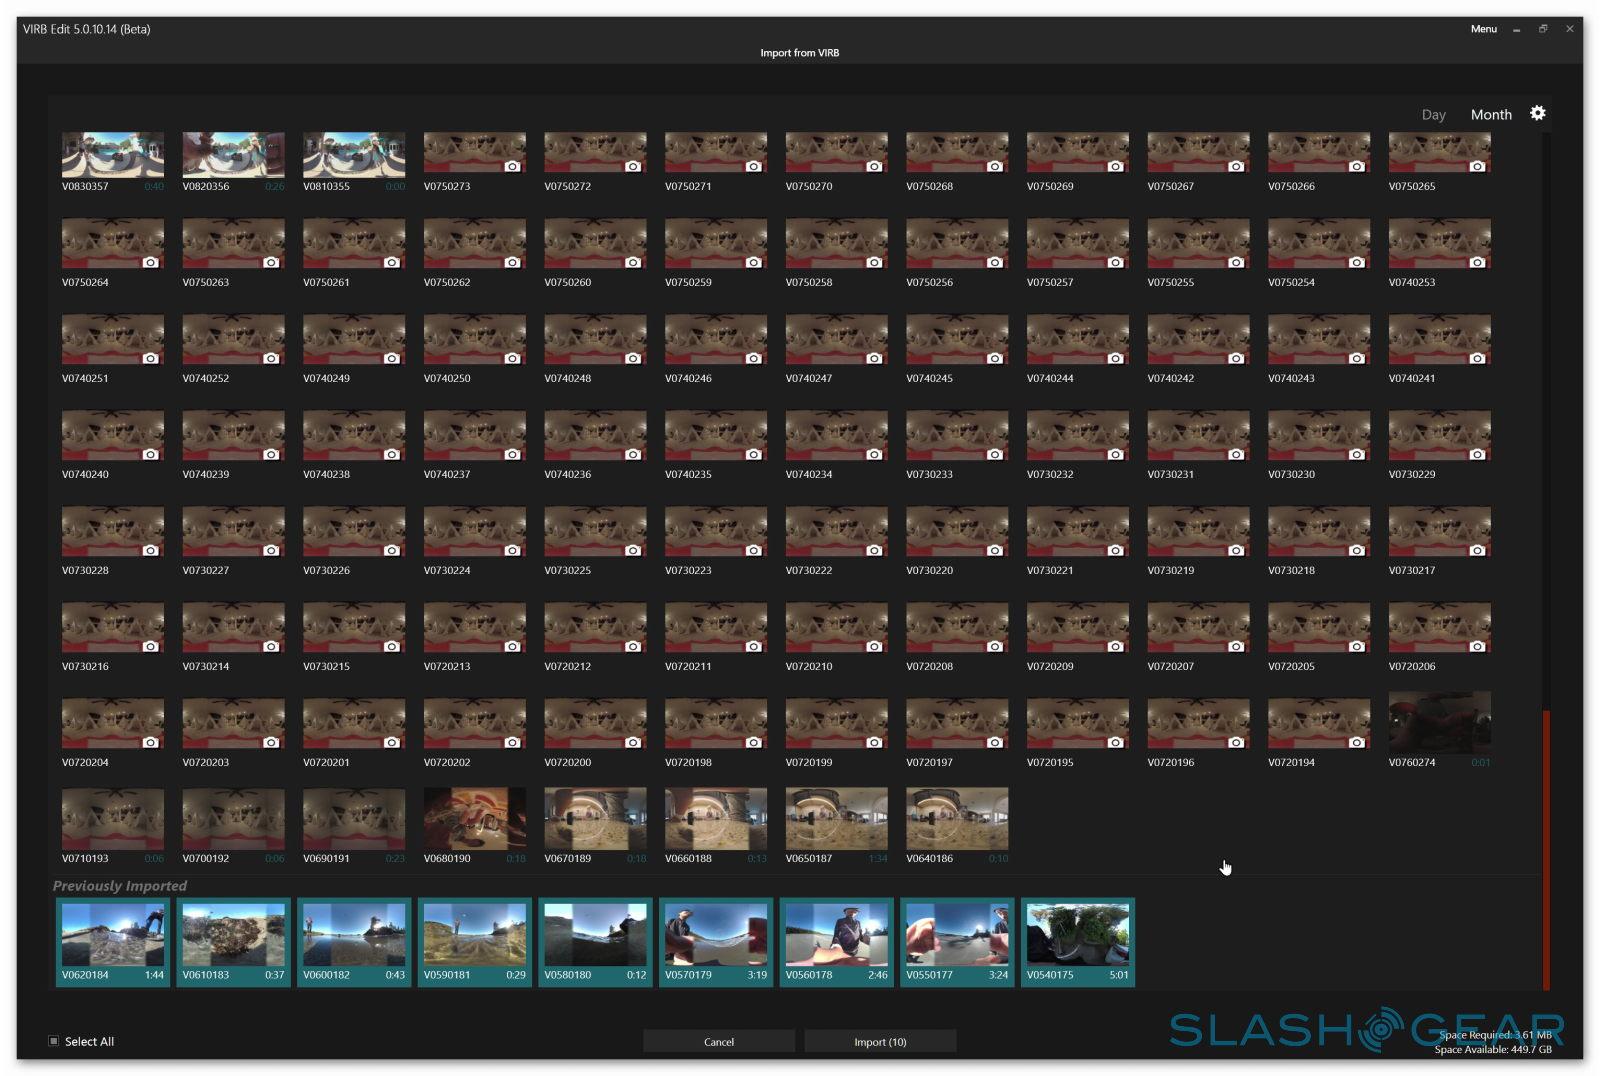Image resolution: width=1600 pixels, height=1076 pixels.
Task: Click the red vertical scrollbar thumb
Action: (1546, 850)
